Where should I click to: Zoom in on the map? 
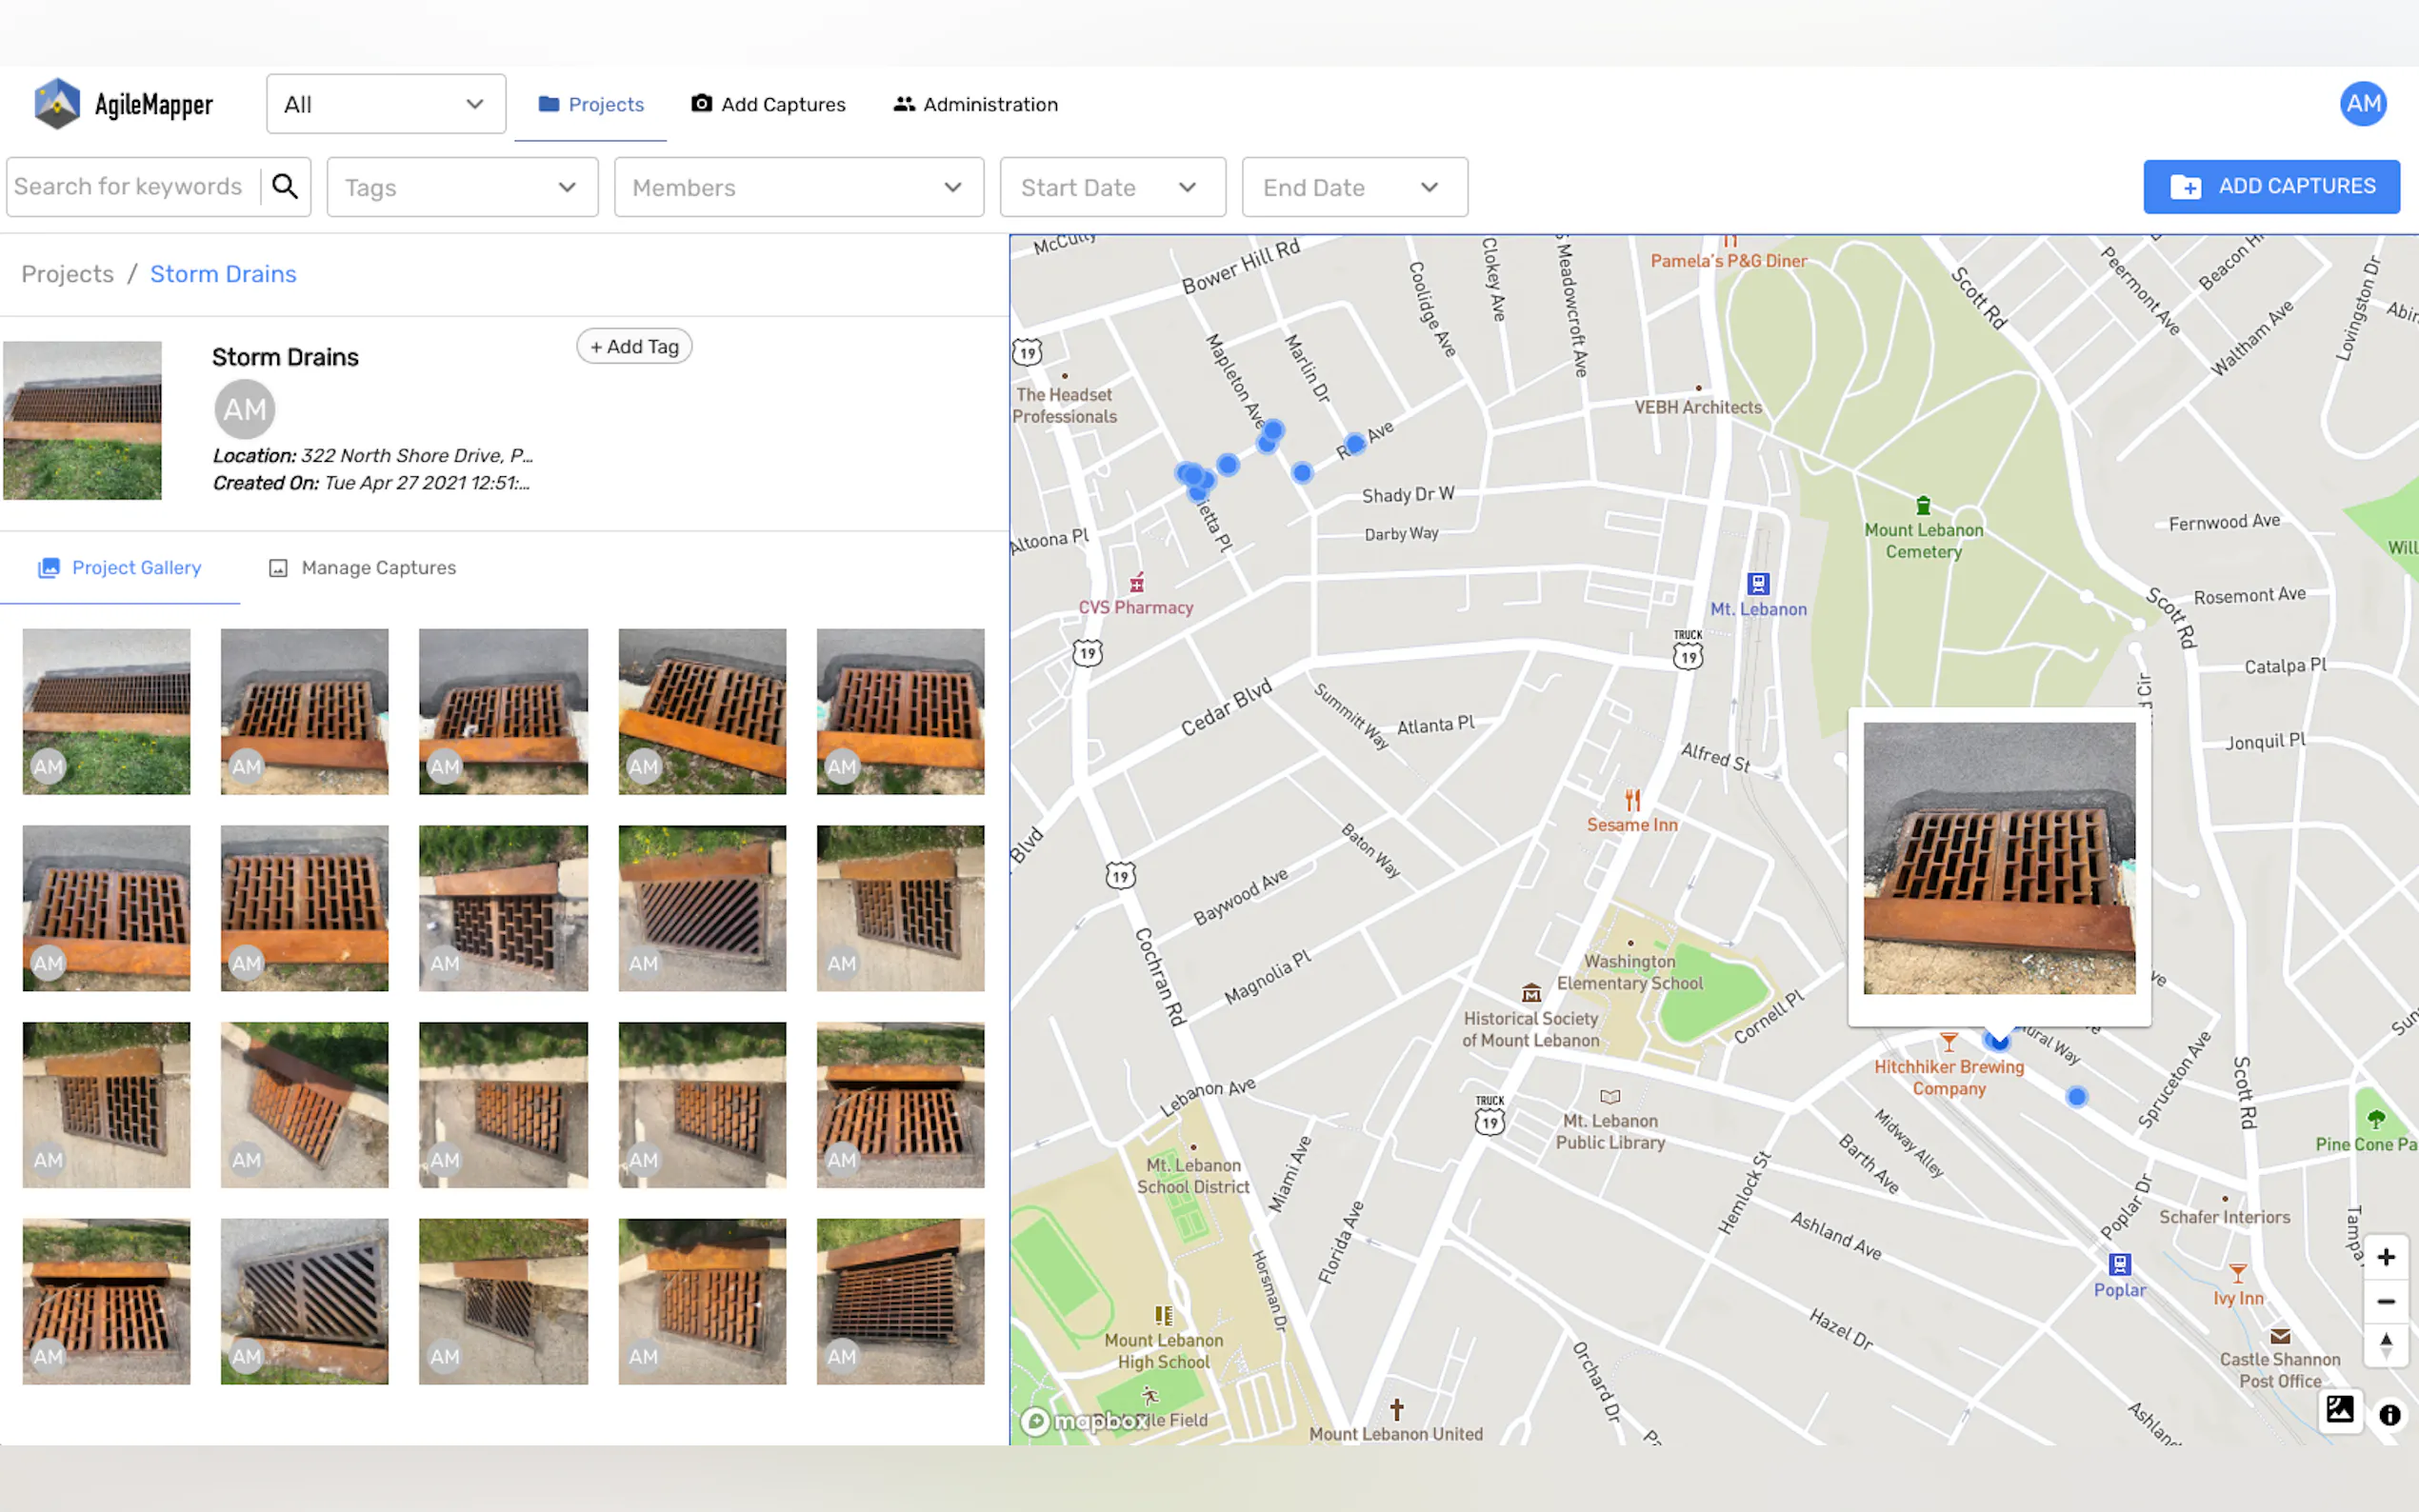(x=2385, y=1257)
